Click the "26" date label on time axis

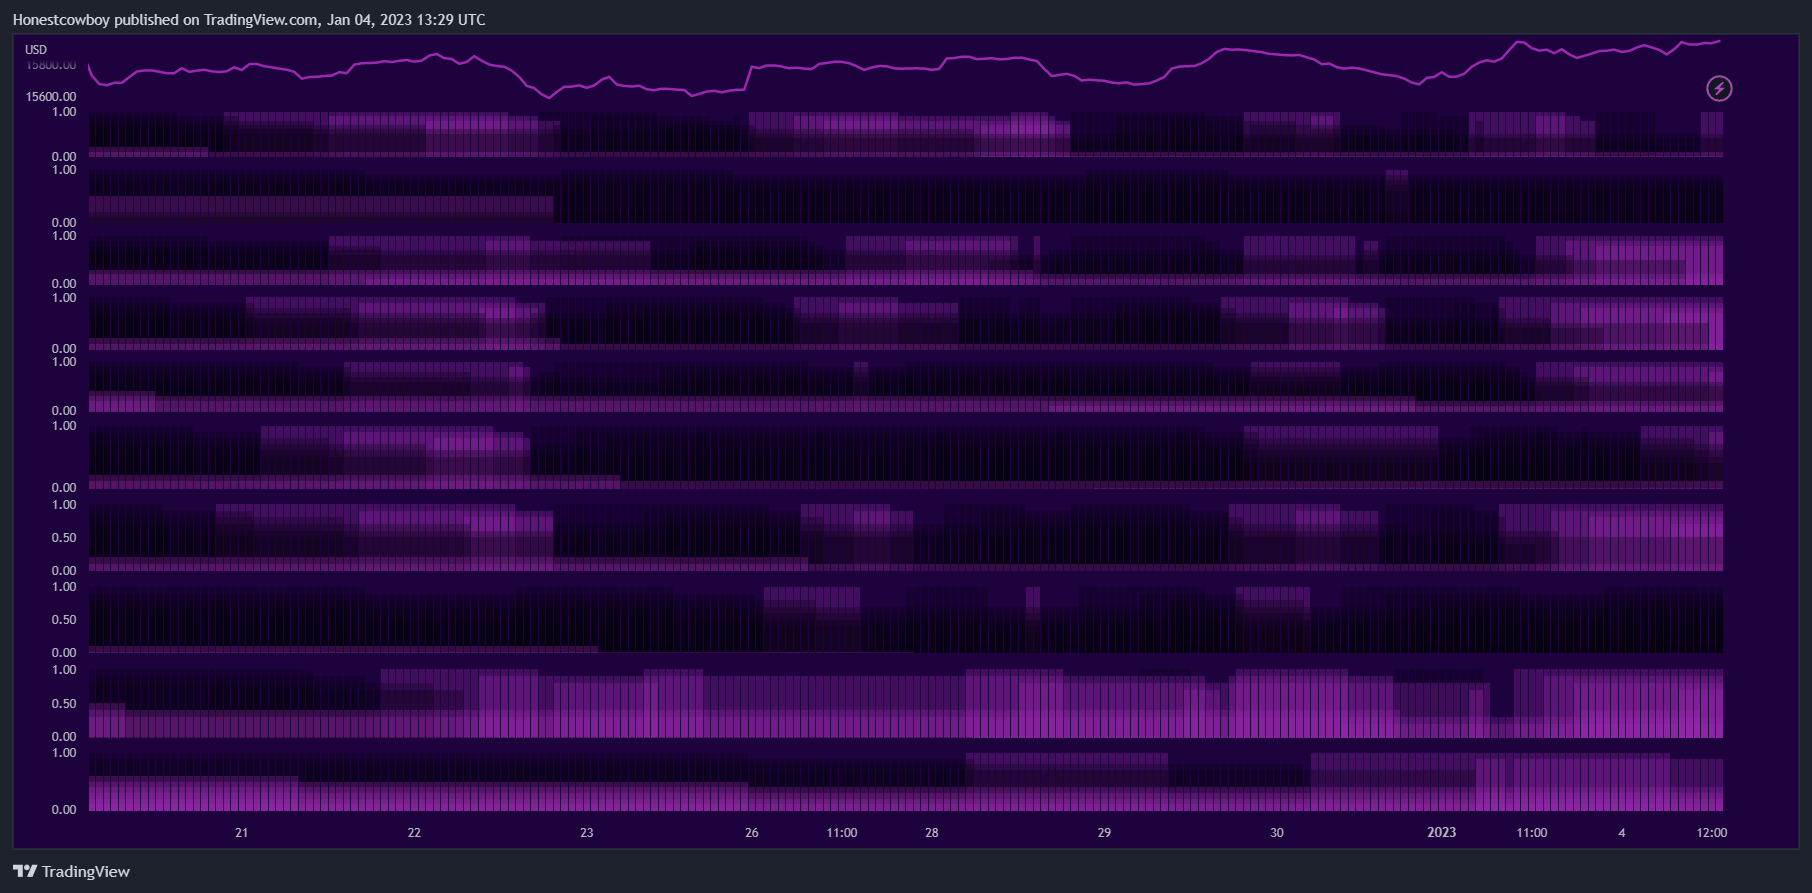click(752, 833)
